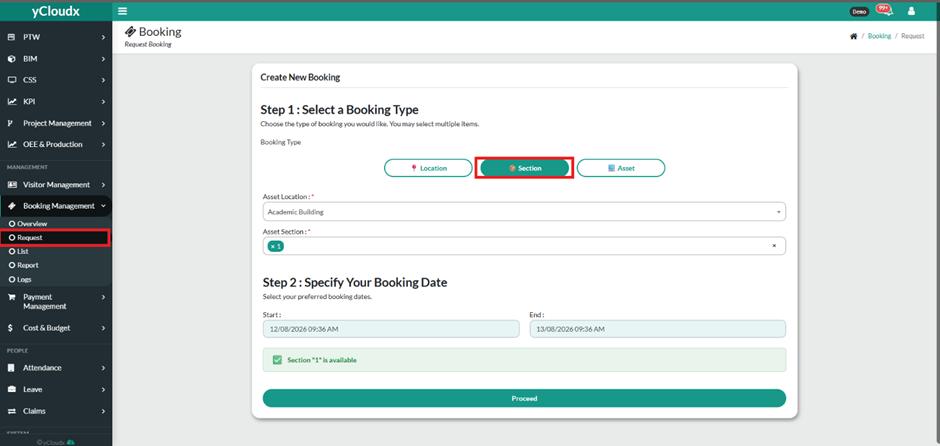
Task: Click the Attendance sidebar icon
Action: point(11,367)
